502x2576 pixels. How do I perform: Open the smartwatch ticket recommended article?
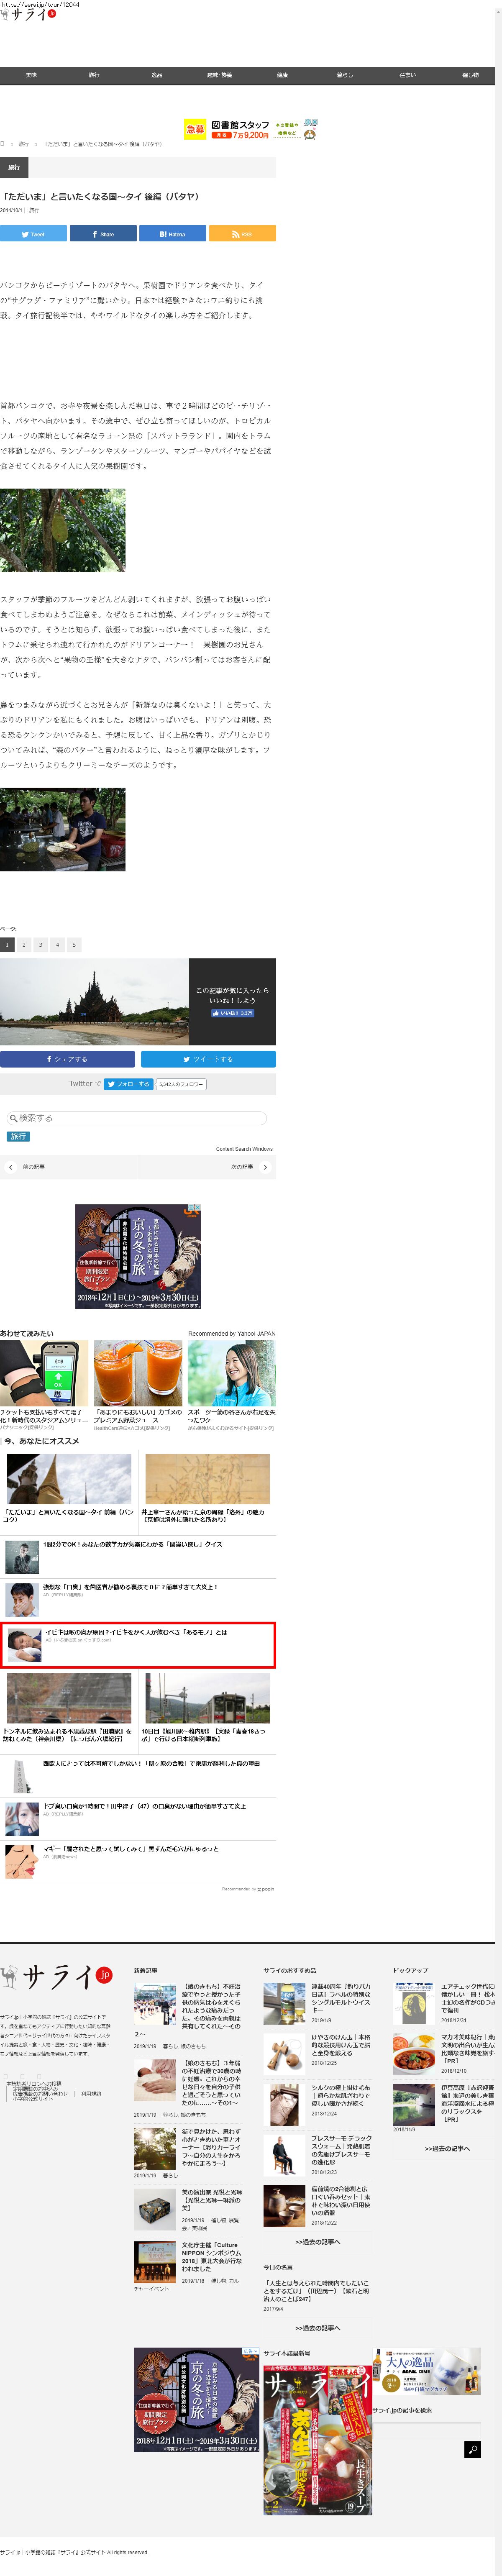click(x=44, y=1386)
